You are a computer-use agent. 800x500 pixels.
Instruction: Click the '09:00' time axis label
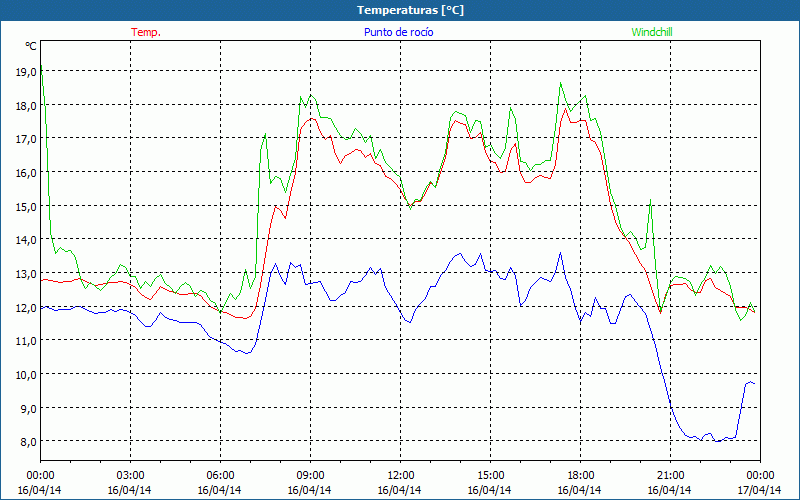(310, 476)
